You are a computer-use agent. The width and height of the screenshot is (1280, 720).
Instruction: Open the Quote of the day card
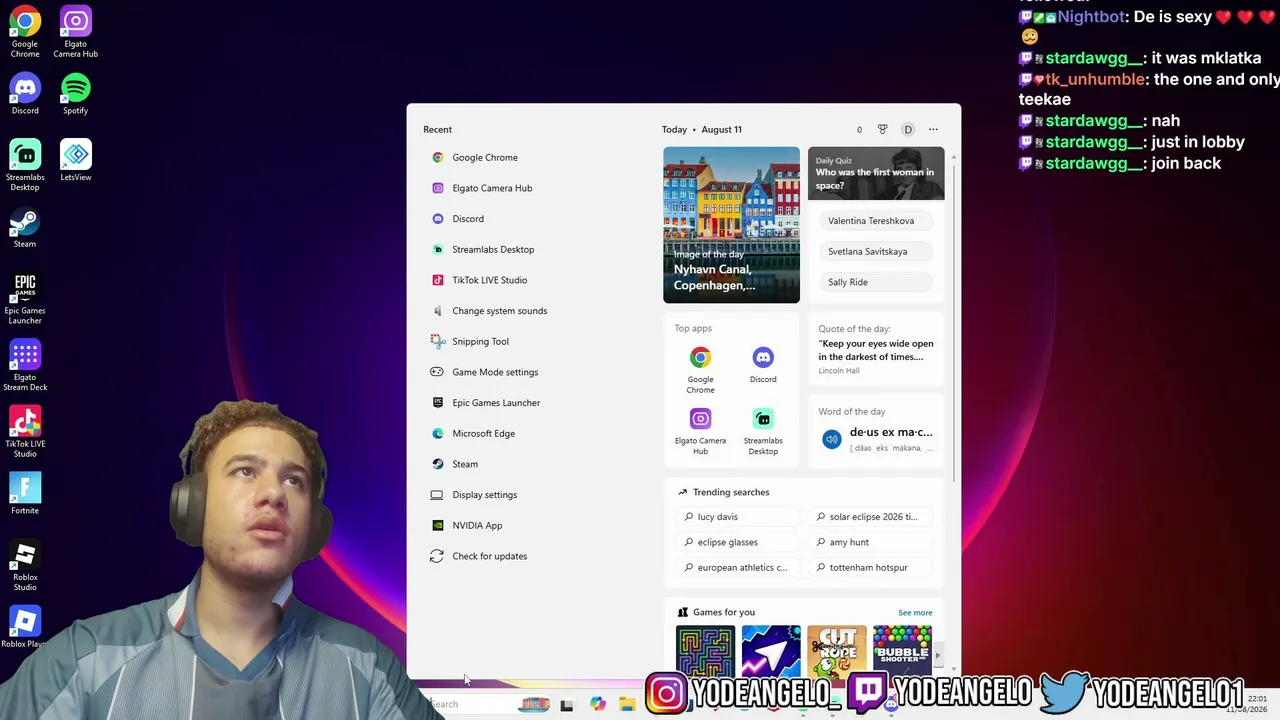click(x=876, y=349)
